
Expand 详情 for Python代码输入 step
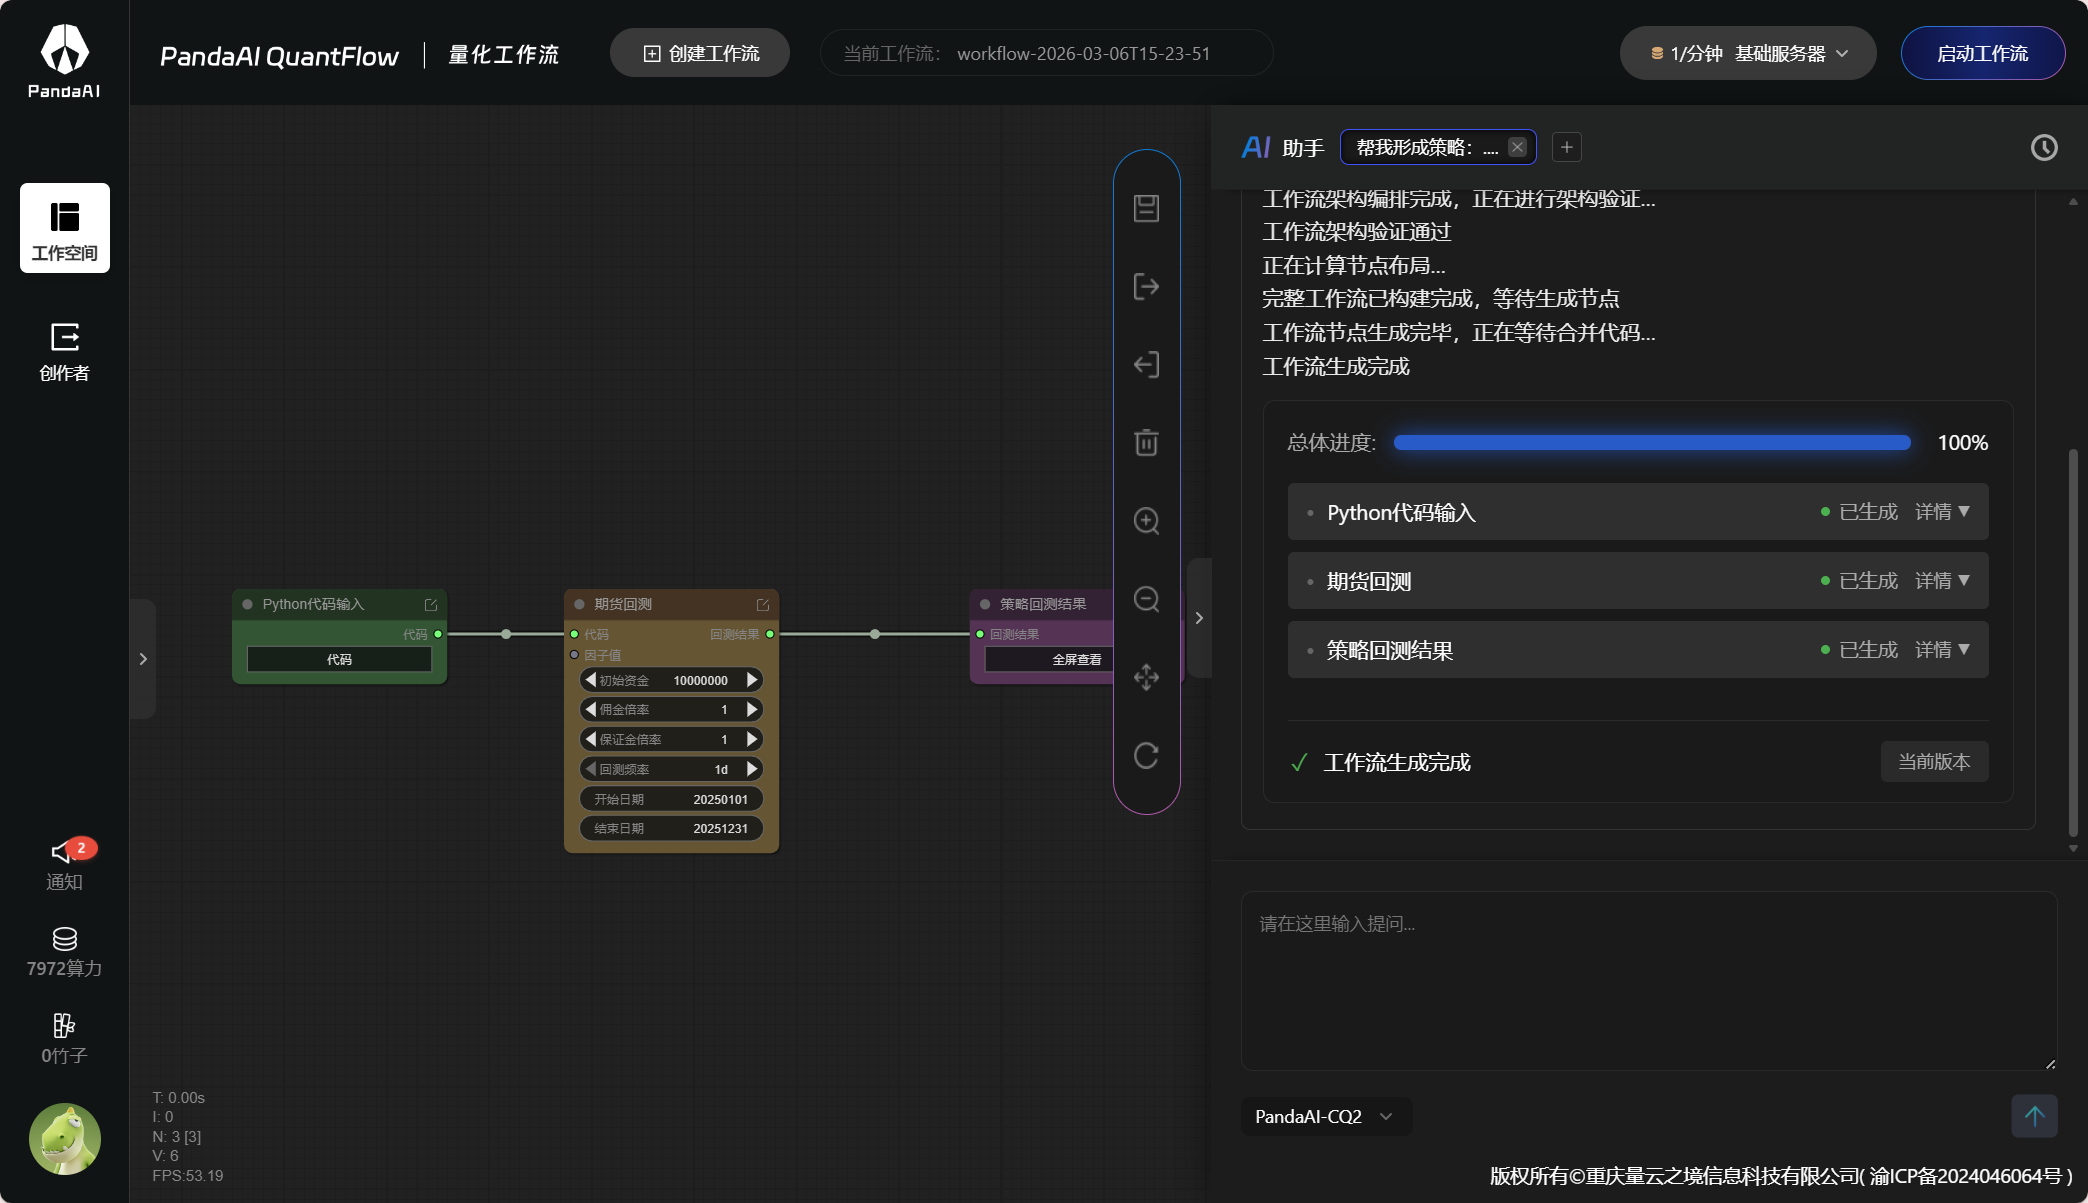point(1942,512)
